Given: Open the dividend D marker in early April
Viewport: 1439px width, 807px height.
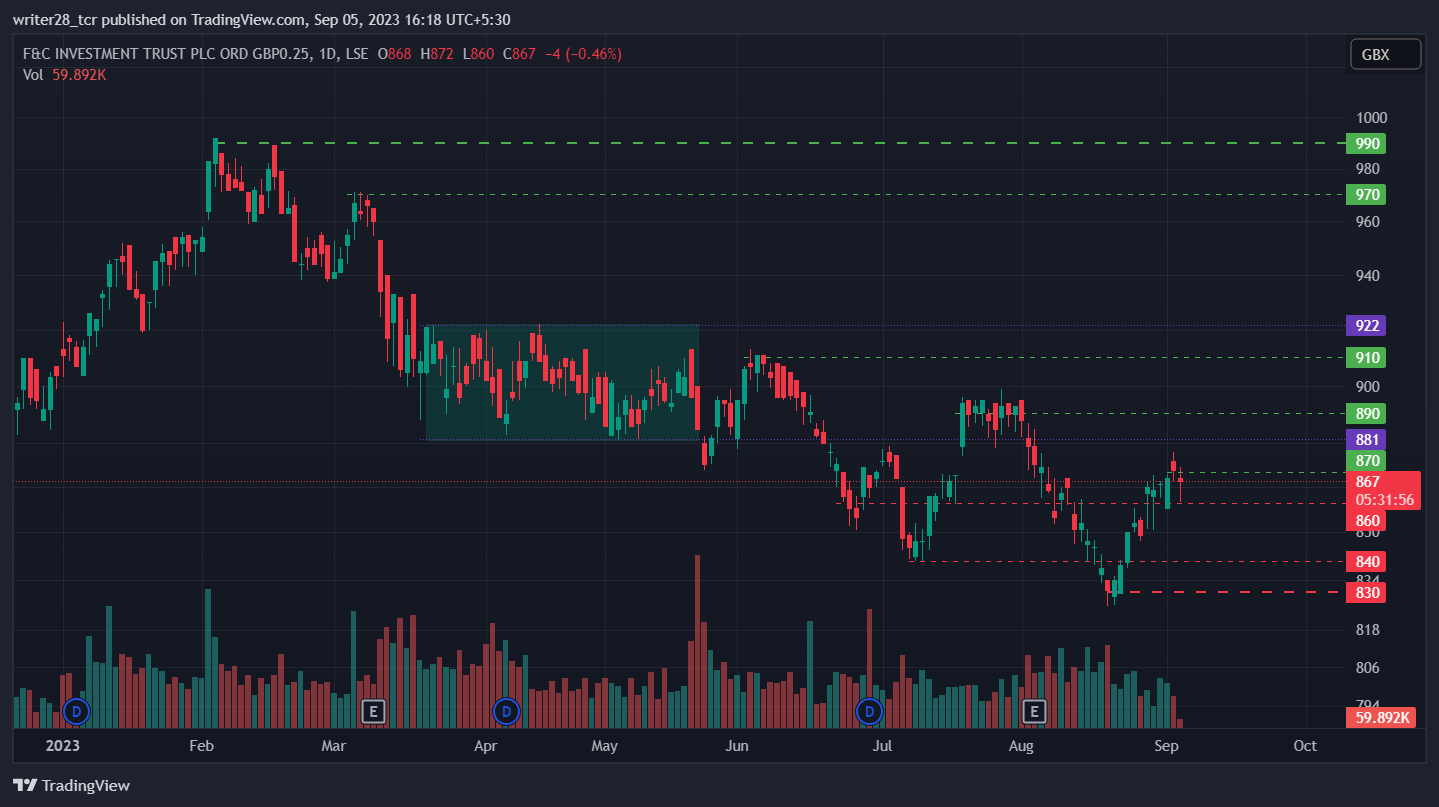Looking at the screenshot, I should (507, 712).
